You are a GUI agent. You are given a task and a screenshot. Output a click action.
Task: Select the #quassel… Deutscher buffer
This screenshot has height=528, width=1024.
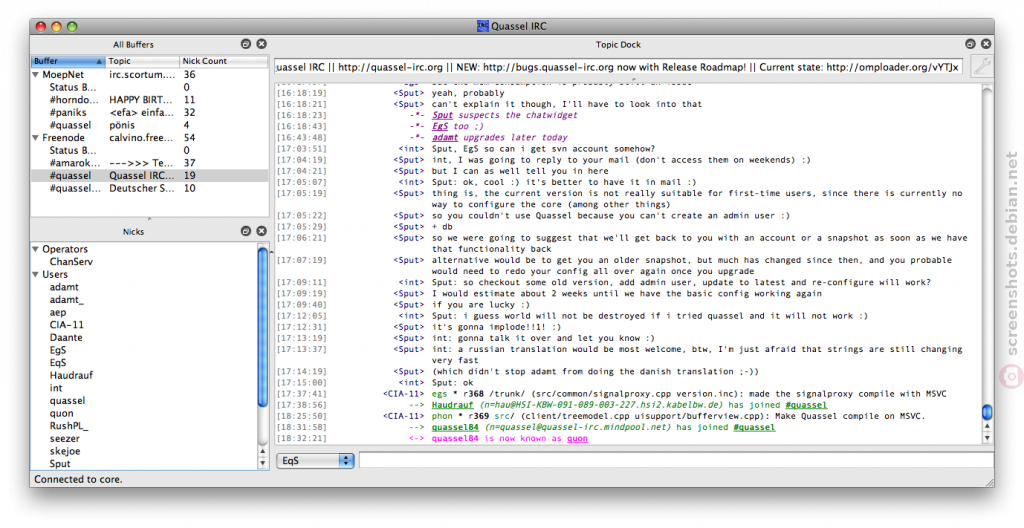[150, 188]
